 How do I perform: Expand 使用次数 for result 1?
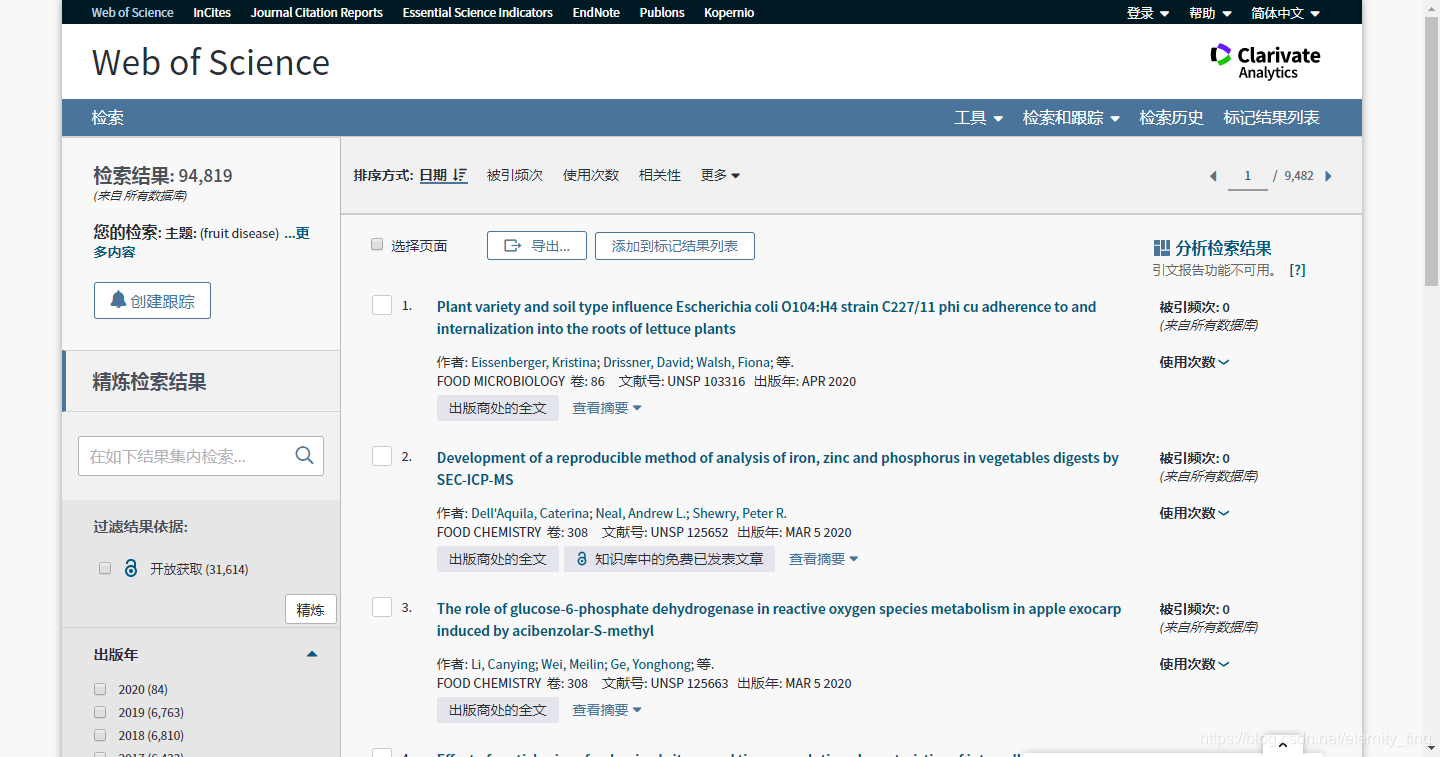1194,362
